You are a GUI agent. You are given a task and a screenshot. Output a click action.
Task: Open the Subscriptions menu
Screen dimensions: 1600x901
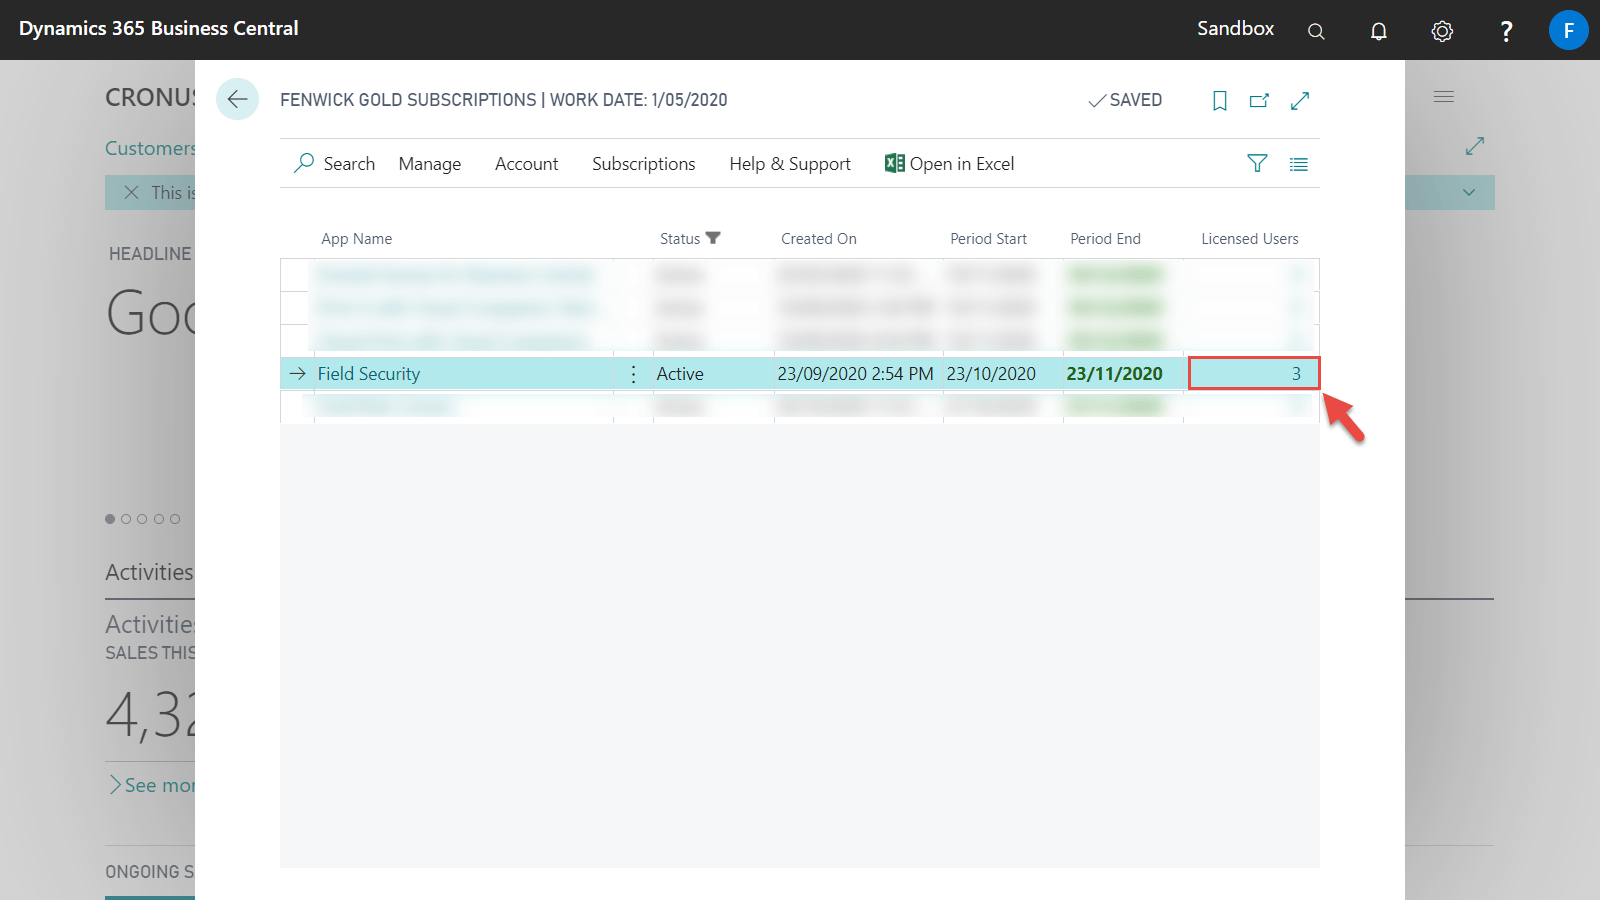(x=644, y=164)
